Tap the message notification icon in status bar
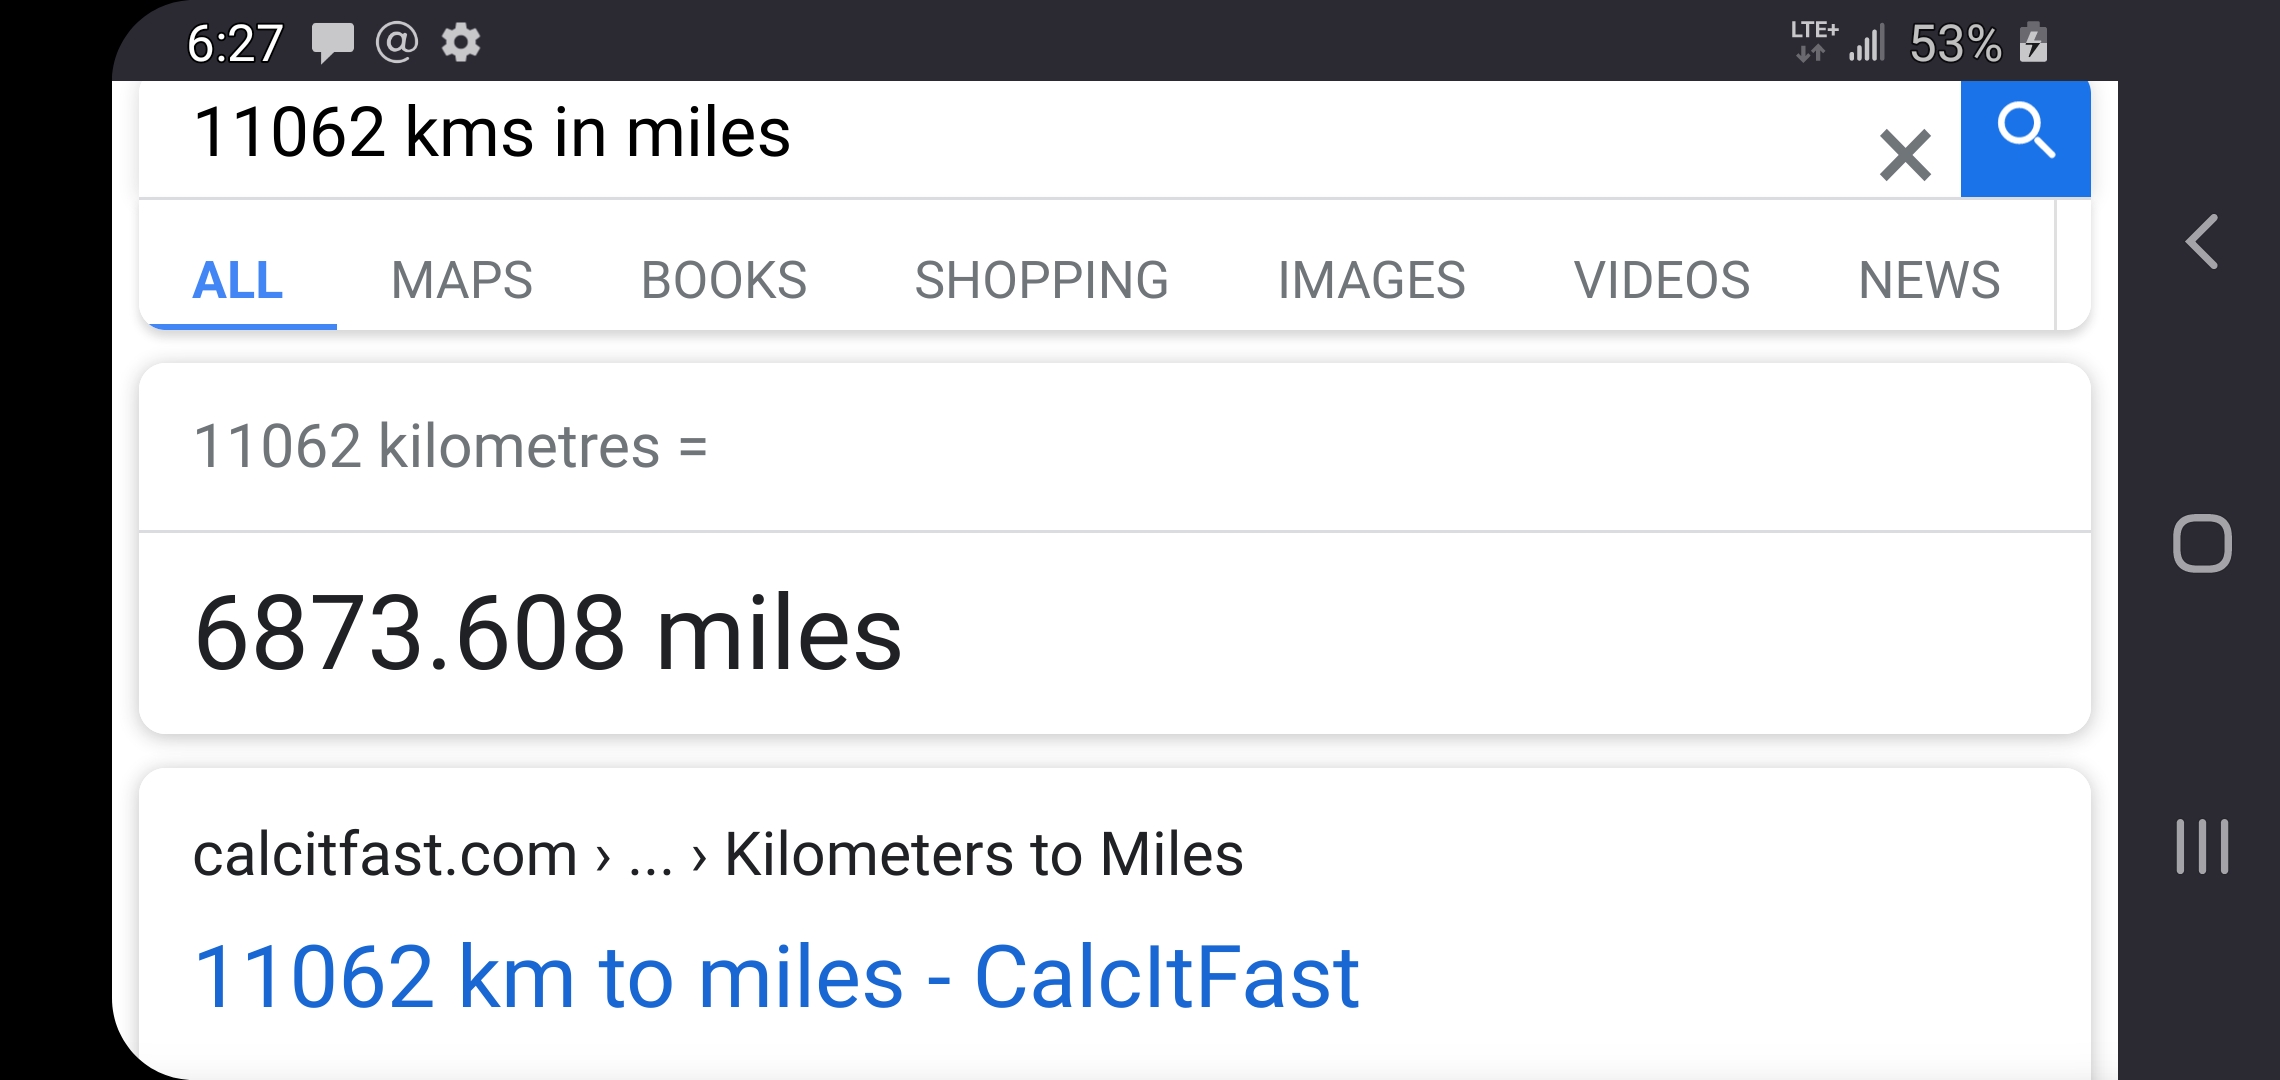 tap(332, 43)
